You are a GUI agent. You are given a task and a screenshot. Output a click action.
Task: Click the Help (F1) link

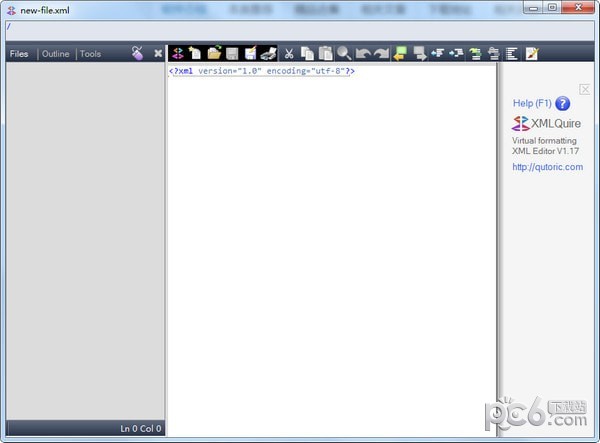[531, 103]
